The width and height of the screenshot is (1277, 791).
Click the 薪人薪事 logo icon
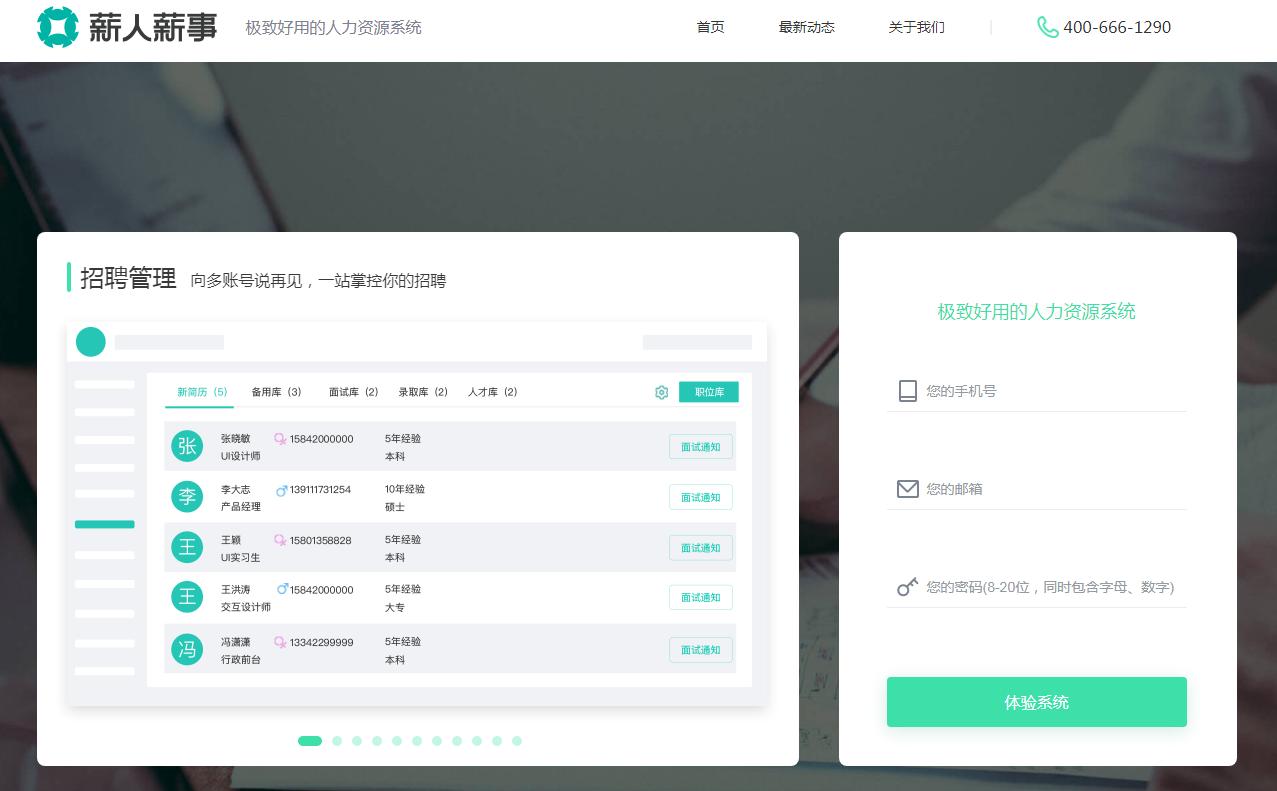[x=59, y=27]
